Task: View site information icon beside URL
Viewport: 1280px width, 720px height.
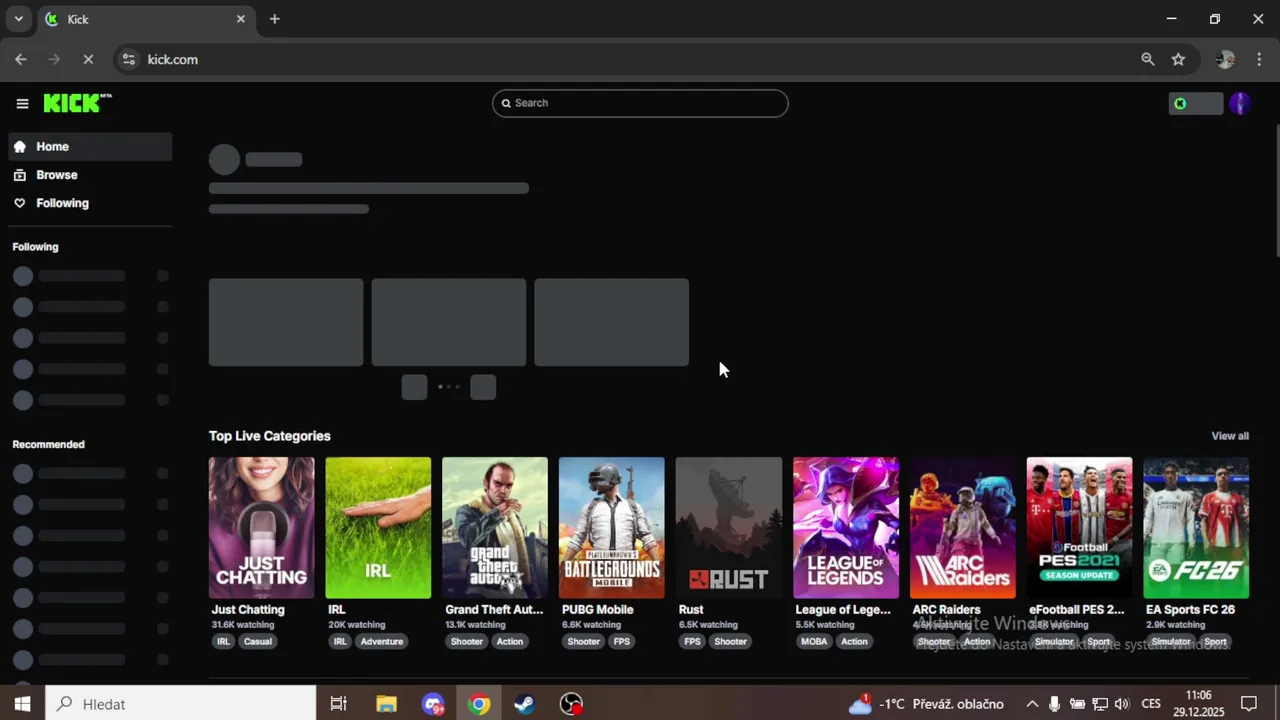Action: click(128, 60)
